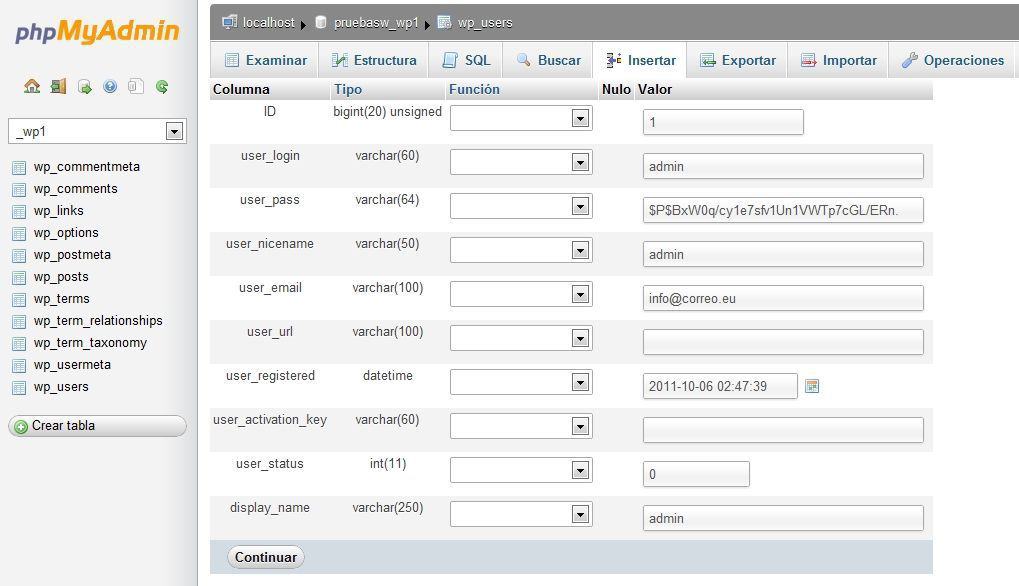Click the ID value field

(723, 122)
